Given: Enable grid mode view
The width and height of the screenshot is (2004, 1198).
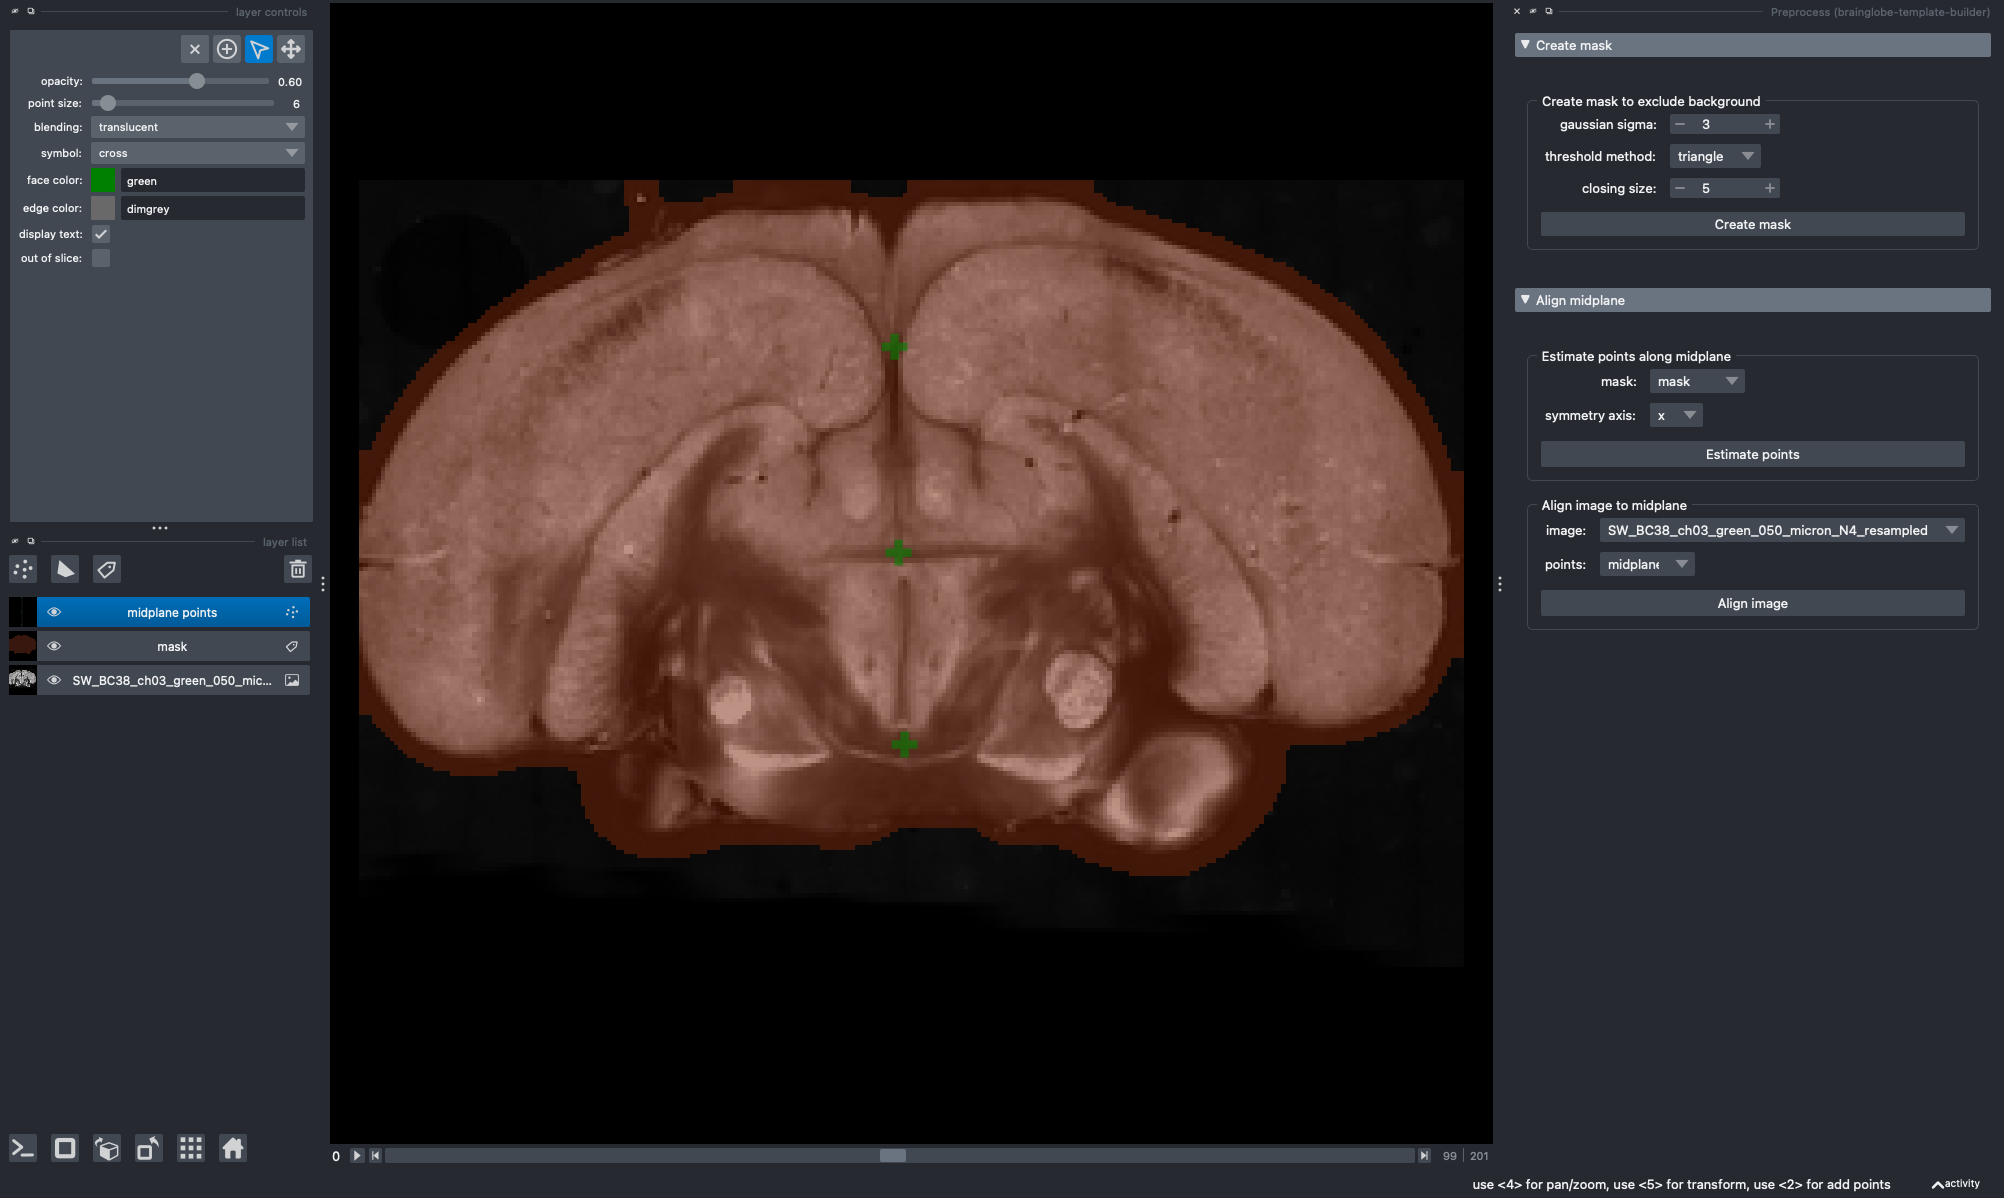Looking at the screenshot, I should click(191, 1148).
